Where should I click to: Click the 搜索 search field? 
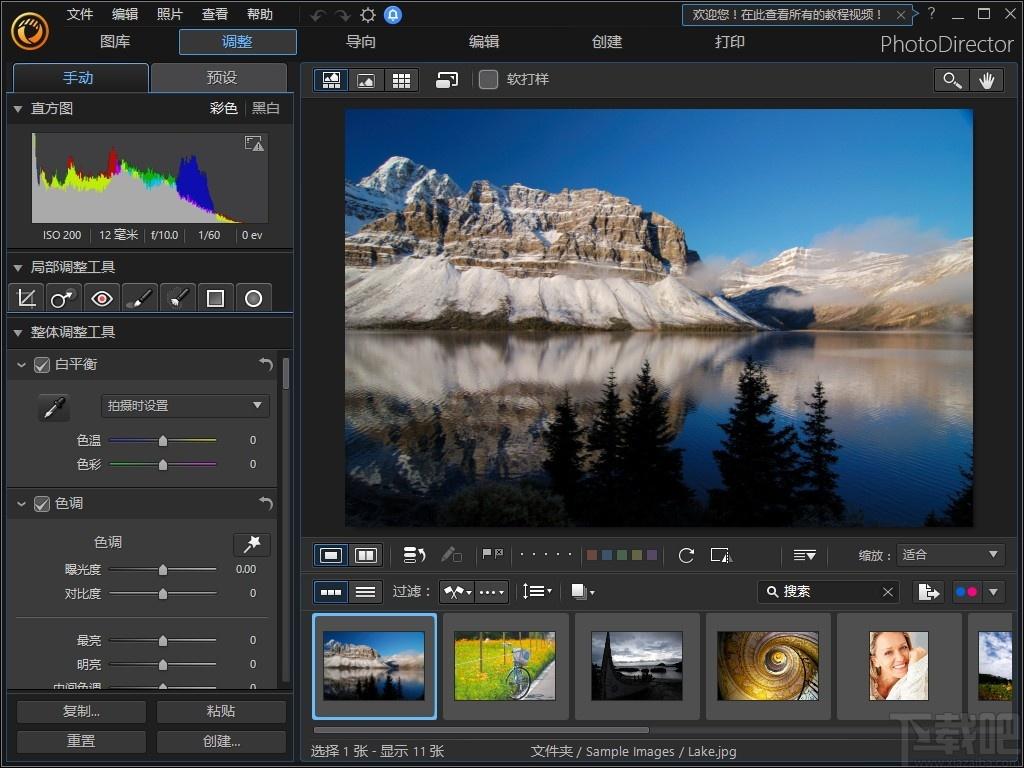coord(828,592)
